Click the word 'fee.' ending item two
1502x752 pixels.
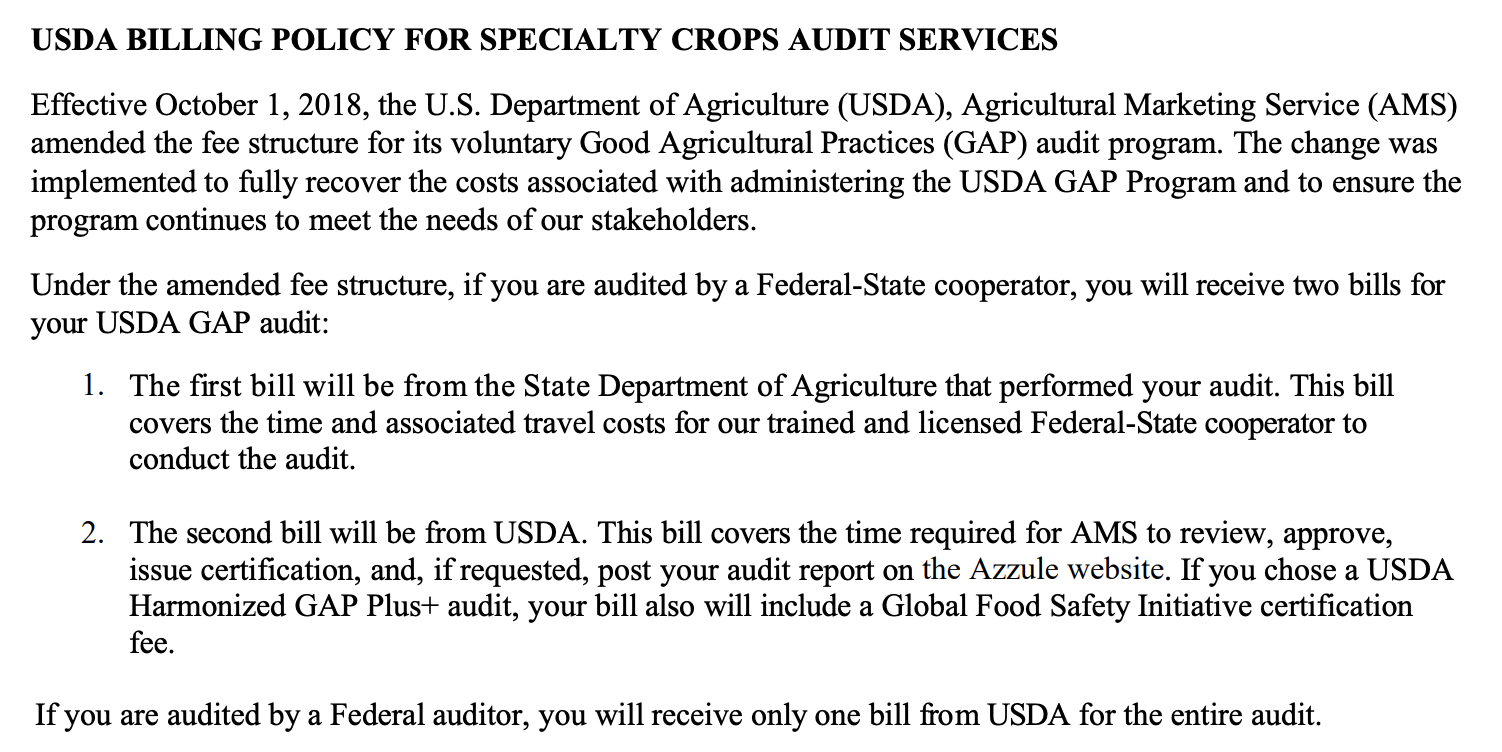152,644
